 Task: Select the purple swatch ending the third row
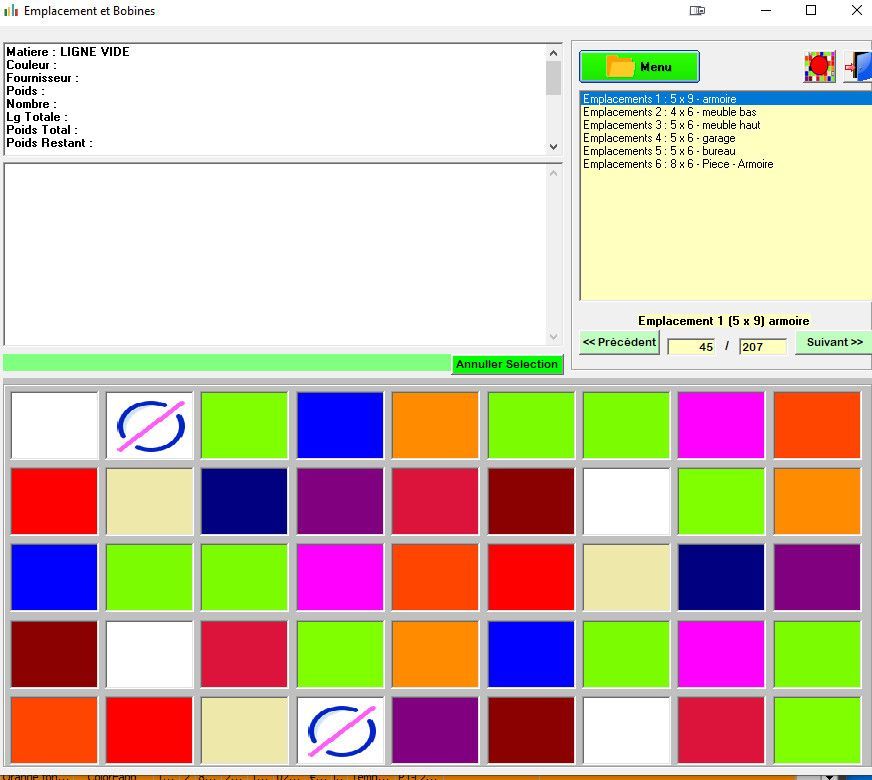pos(817,578)
